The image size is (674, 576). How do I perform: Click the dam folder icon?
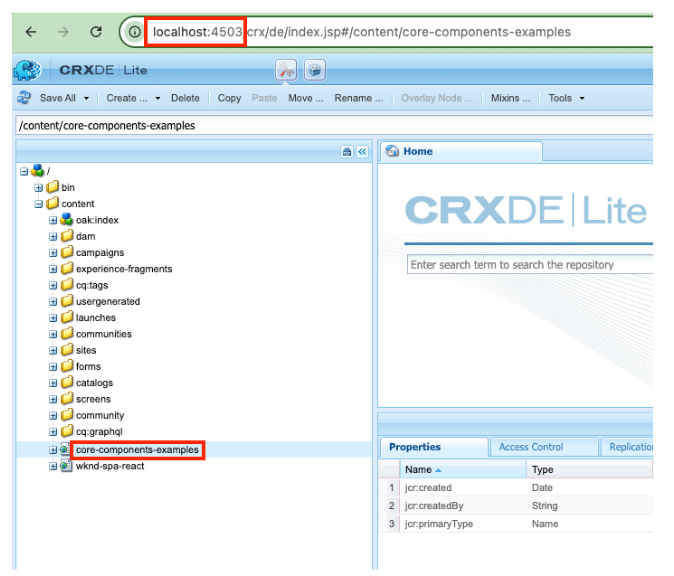[x=67, y=236]
